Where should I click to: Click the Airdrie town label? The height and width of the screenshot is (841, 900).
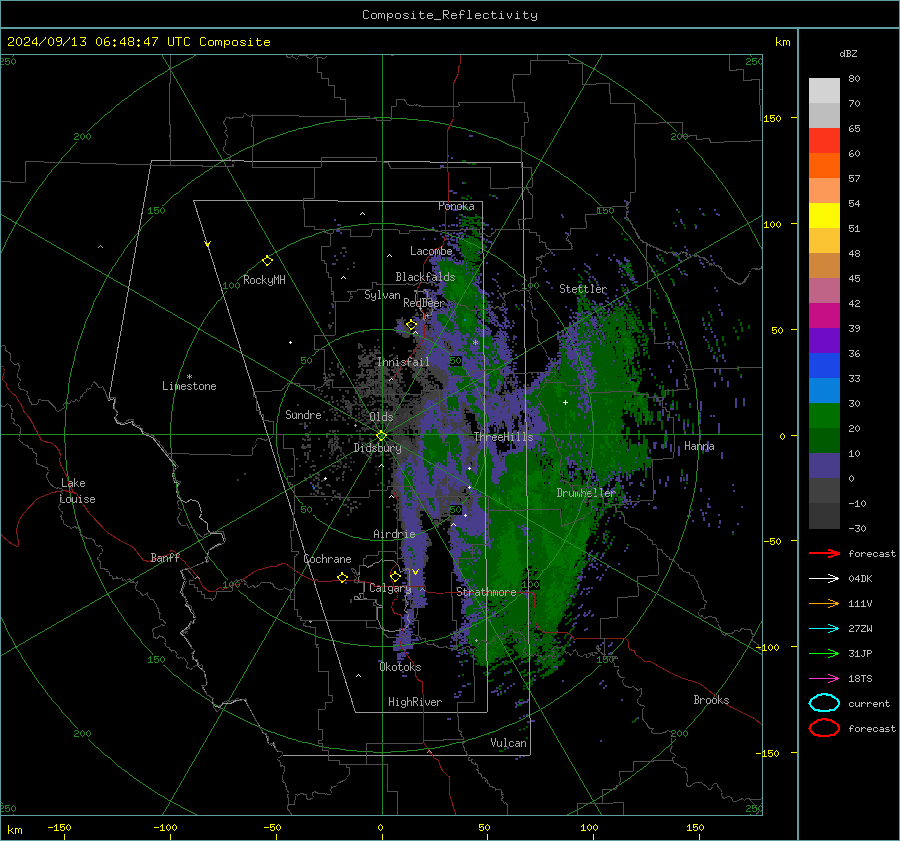394,534
